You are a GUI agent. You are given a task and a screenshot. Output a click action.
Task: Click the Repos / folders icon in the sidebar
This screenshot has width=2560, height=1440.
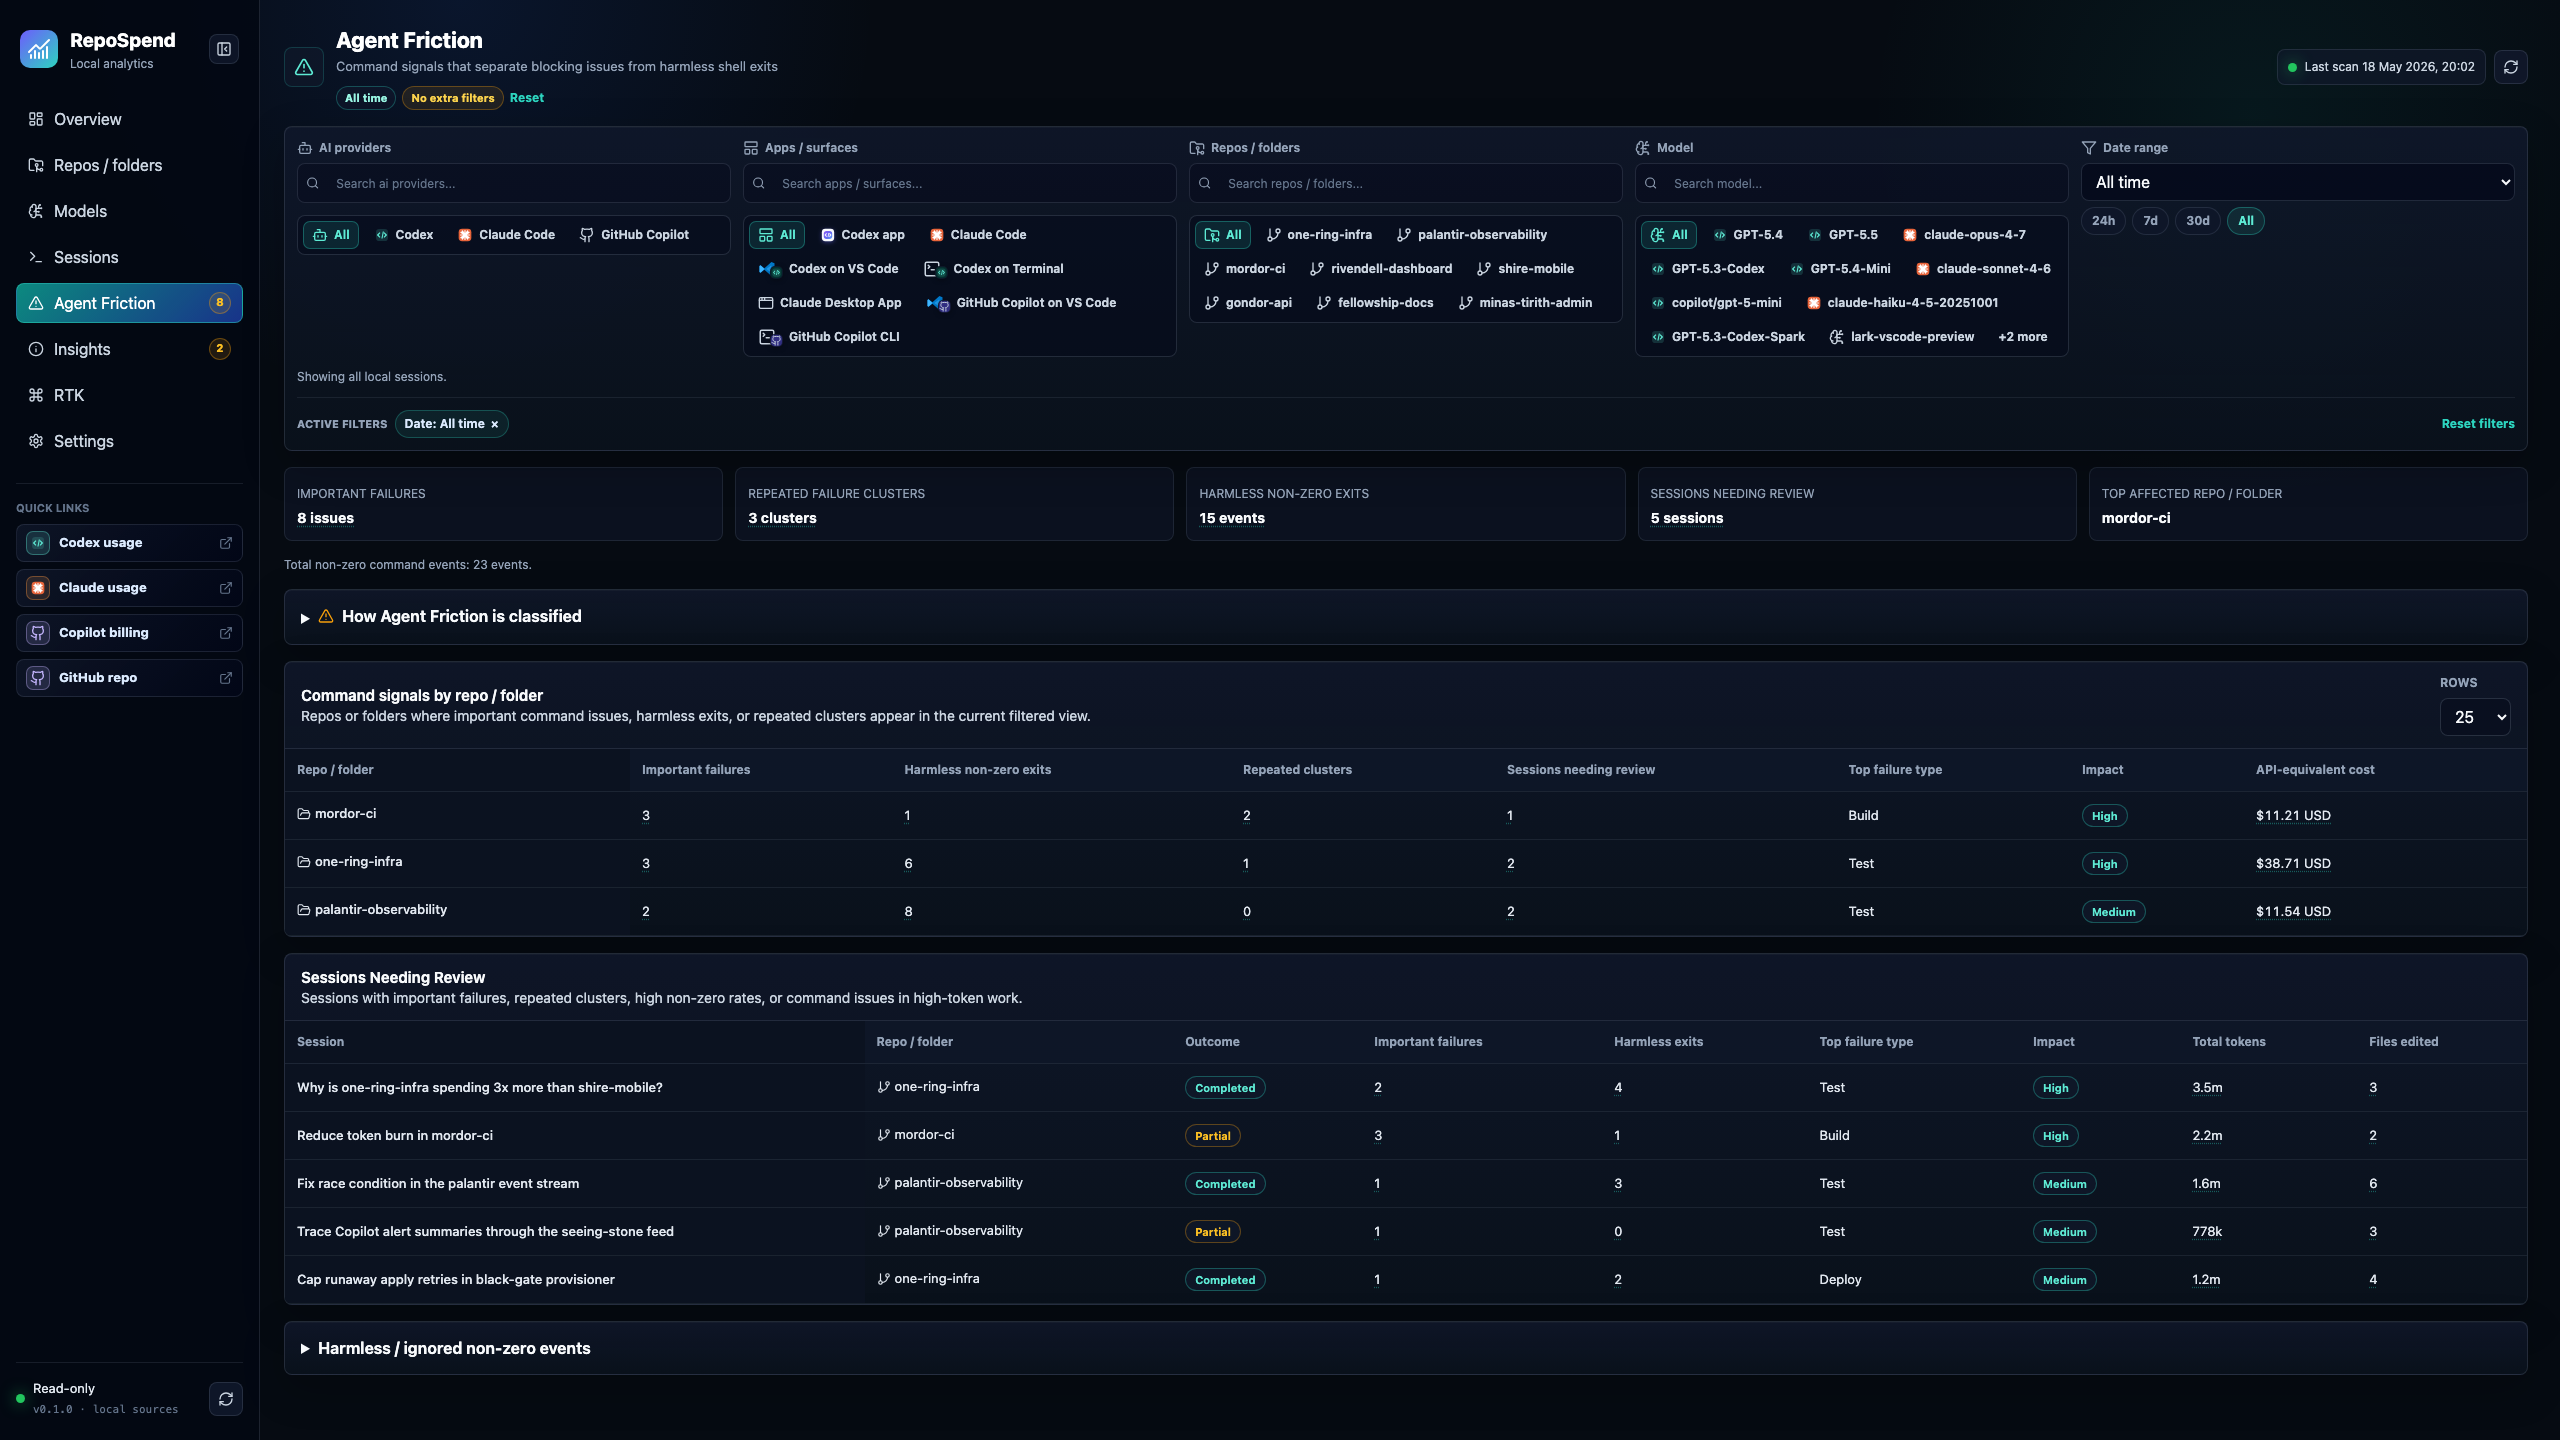36,165
